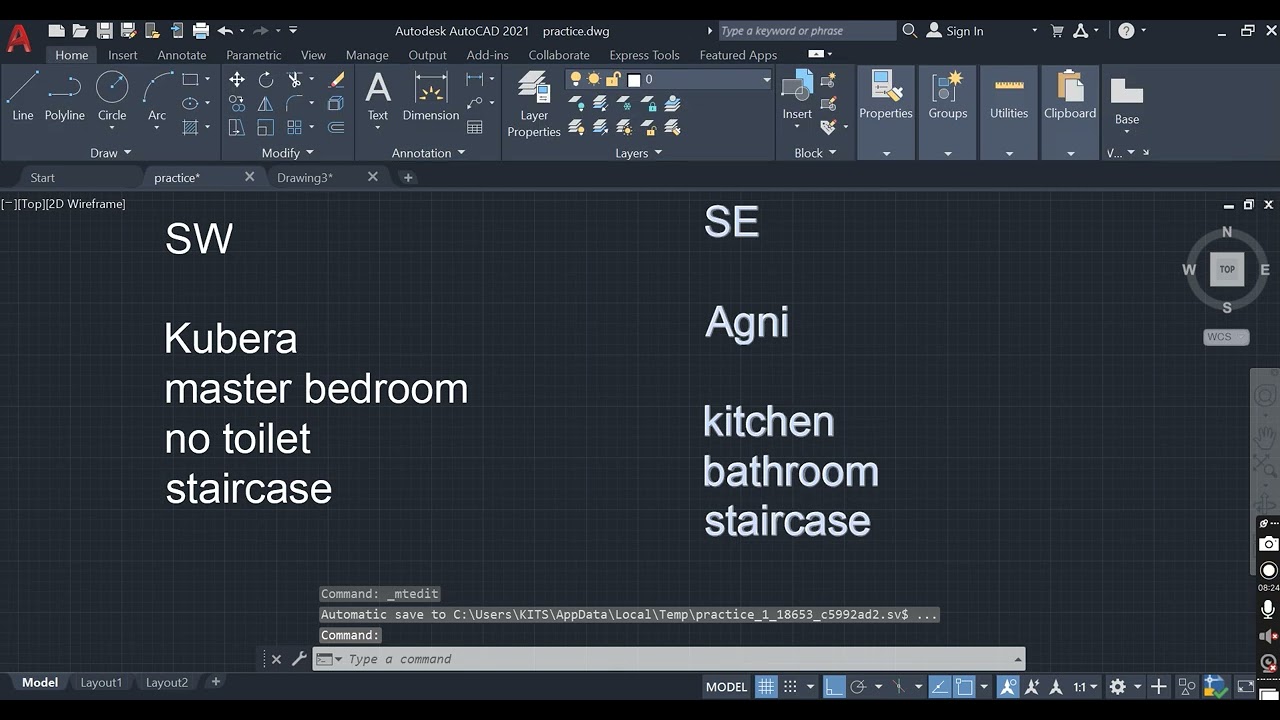Click the TOP face of ViewCube
Viewport: 1280px width, 720px height.
tap(1227, 269)
